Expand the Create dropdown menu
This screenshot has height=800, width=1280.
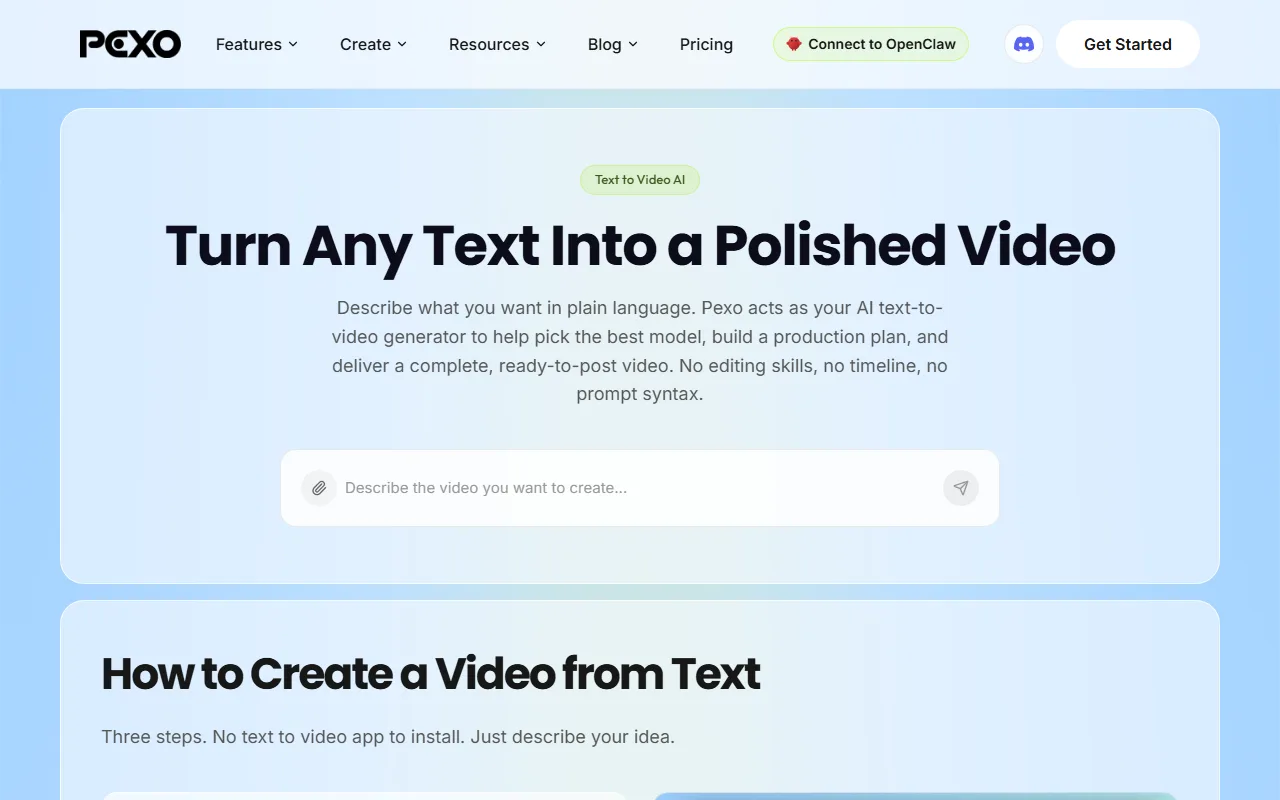(x=373, y=44)
